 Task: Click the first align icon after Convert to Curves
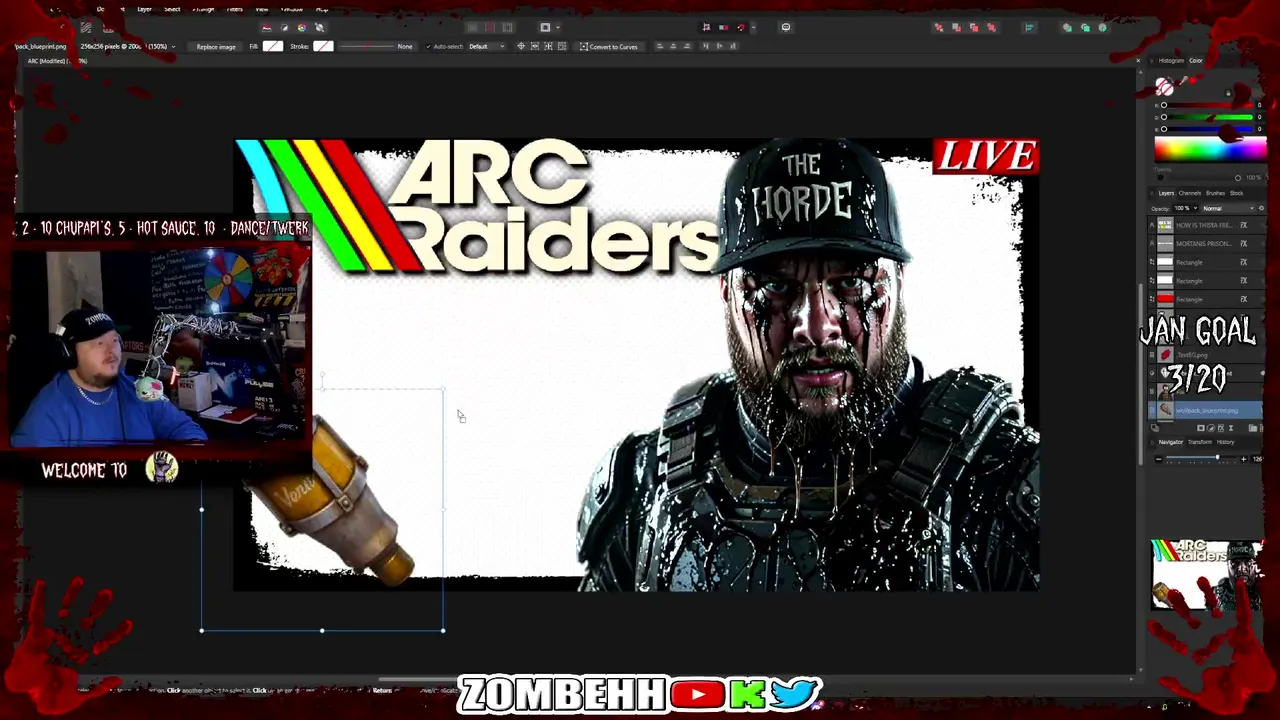(x=660, y=47)
